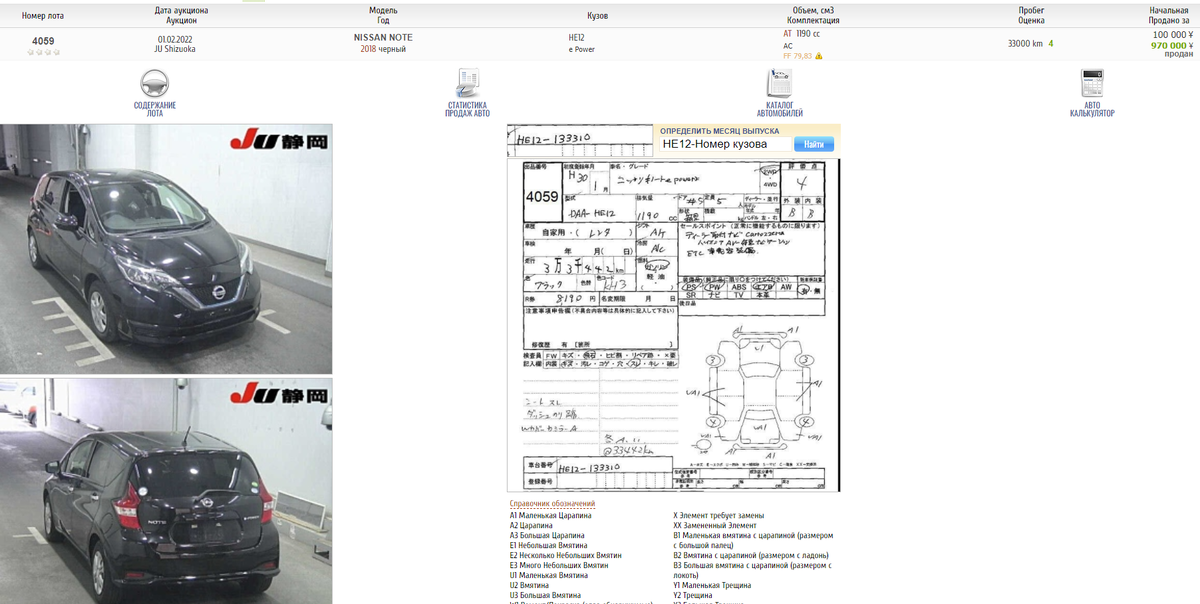The width and height of the screenshot is (1200, 604).
Task: Click the FF 79,83 text
Action: (x=797, y=56)
